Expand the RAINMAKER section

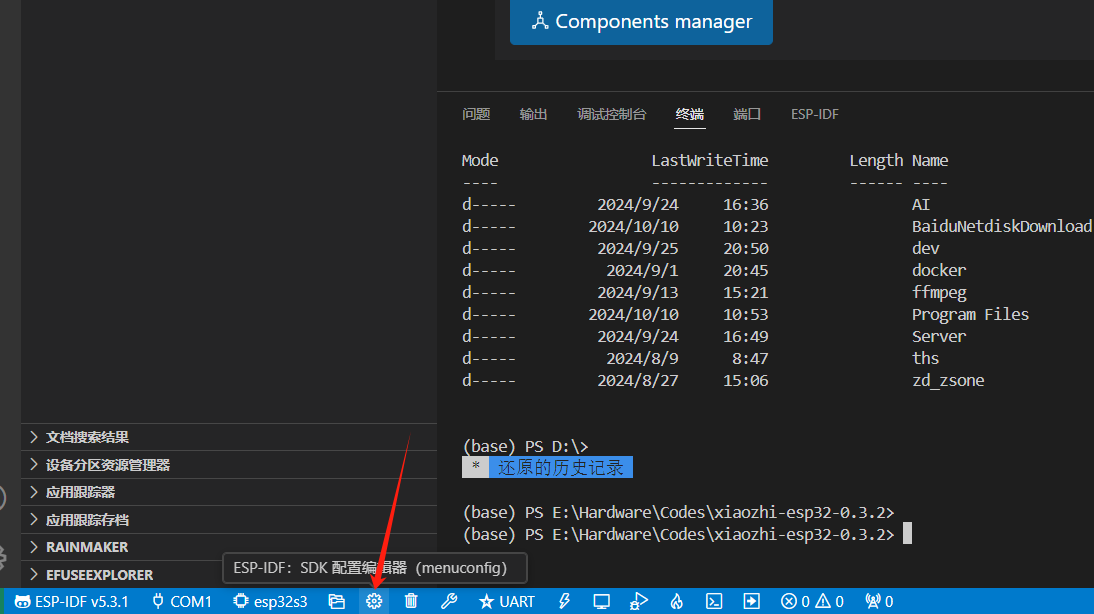coord(87,547)
